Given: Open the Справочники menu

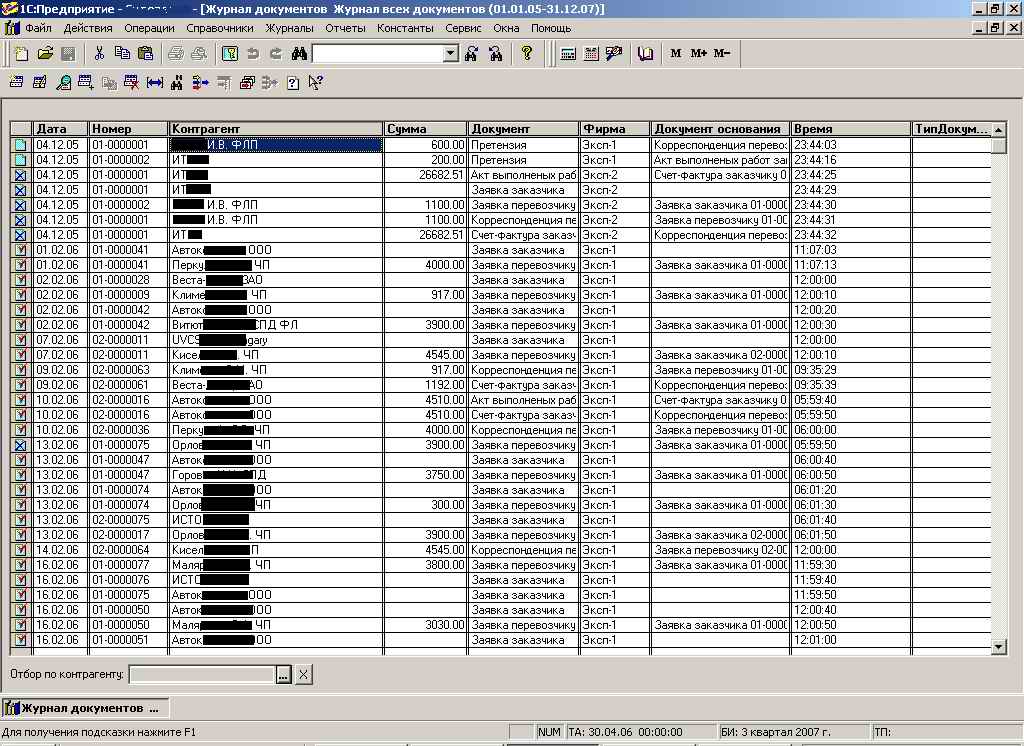Looking at the screenshot, I should (219, 28).
